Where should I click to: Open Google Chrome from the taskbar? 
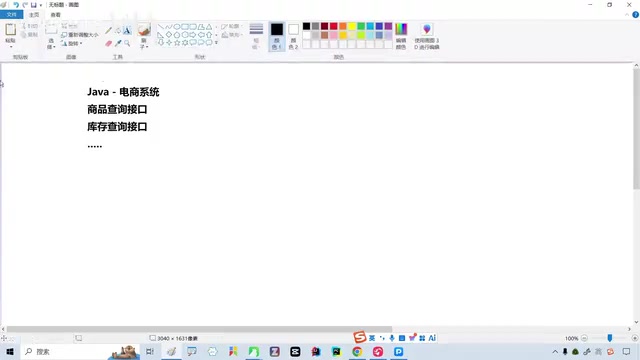pyautogui.click(x=357, y=351)
